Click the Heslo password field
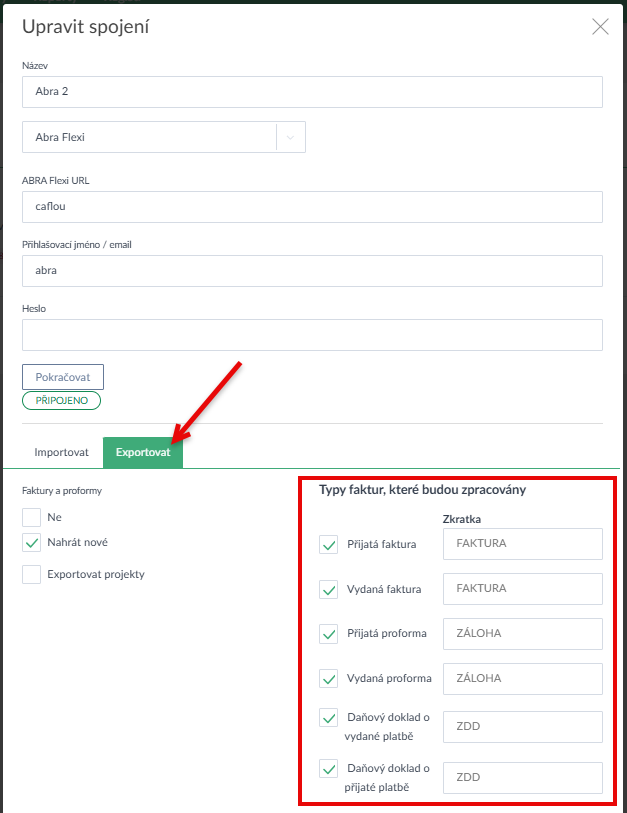Screen dimensions: 627x813 tap(312, 335)
